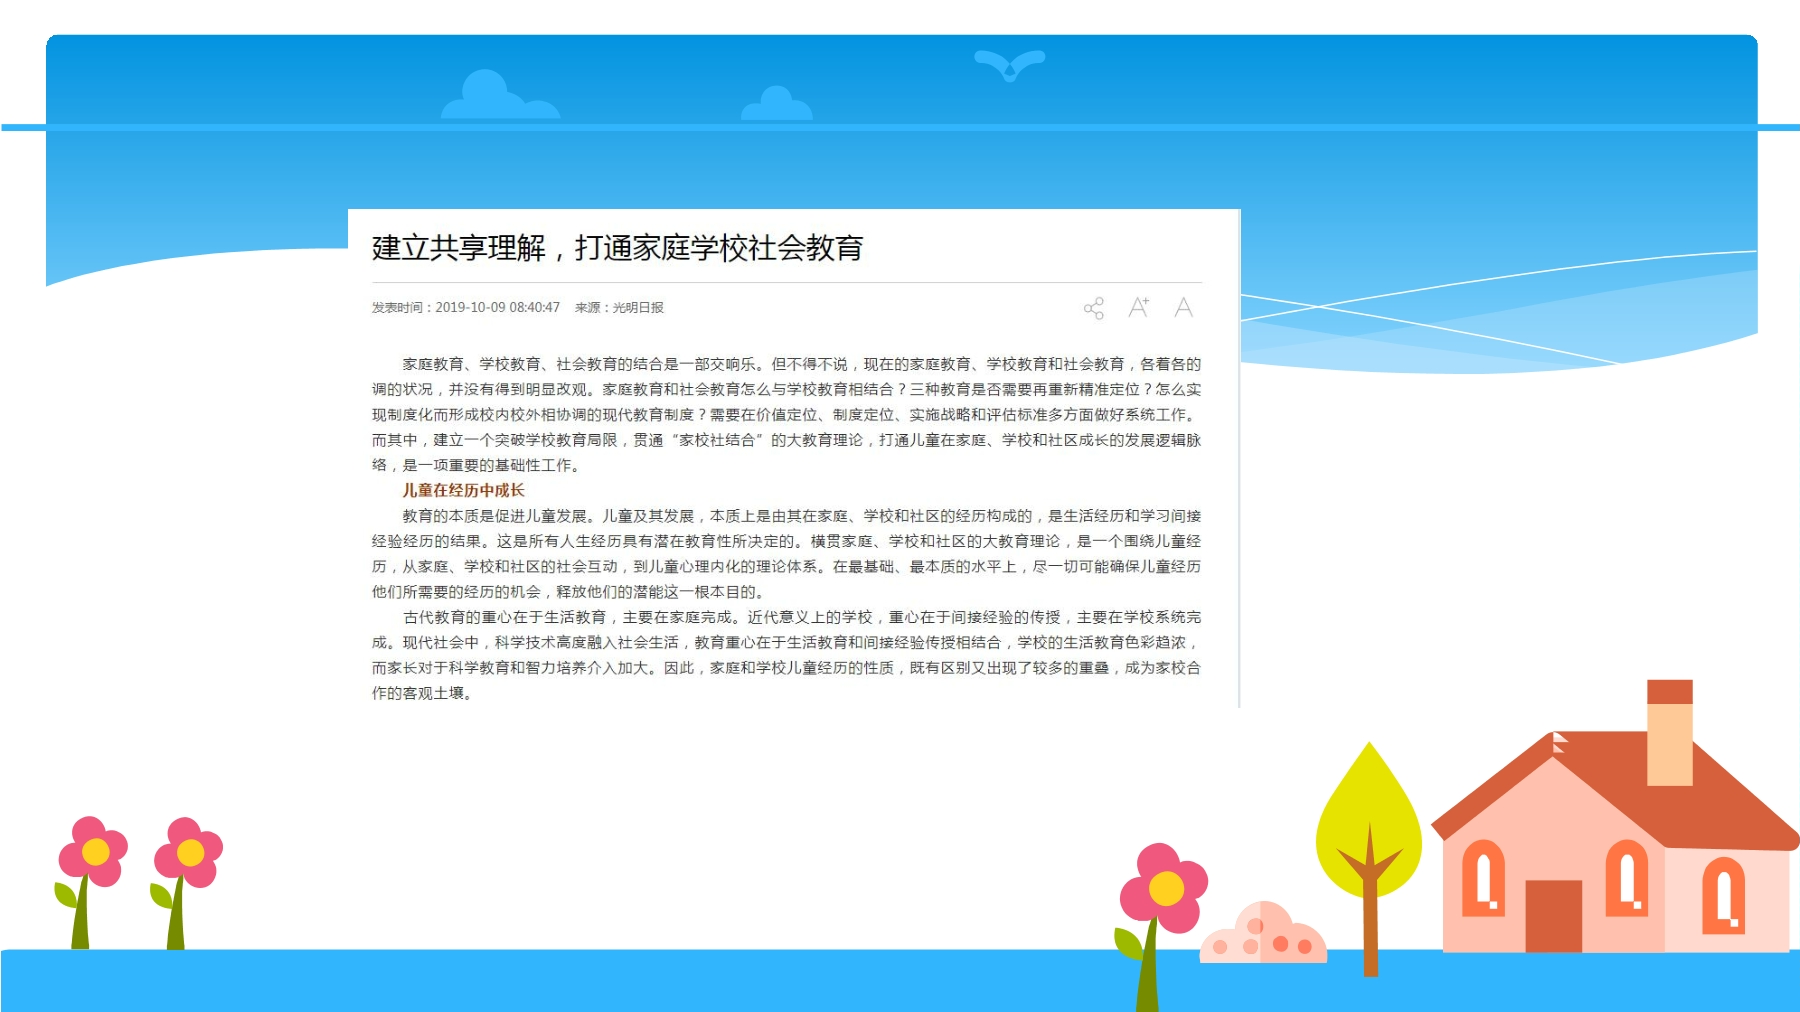Click article title 建立共享理解，打通家庭学校社会教育
The width and height of the screenshot is (1800, 1012).
click(x=617, y=248)
